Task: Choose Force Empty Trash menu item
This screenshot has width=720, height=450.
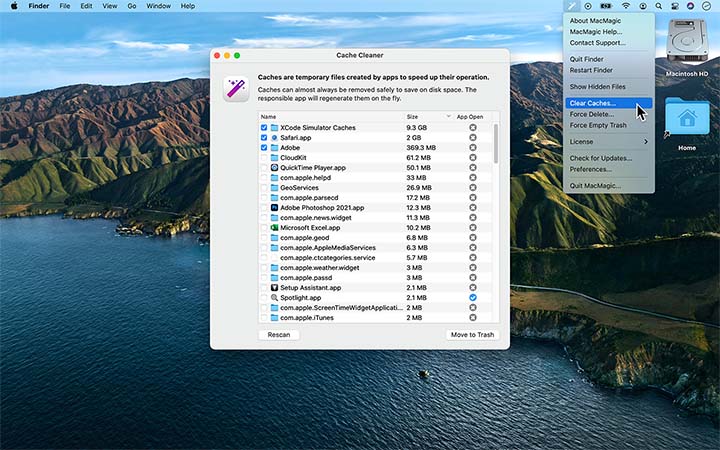Action: 598,125
